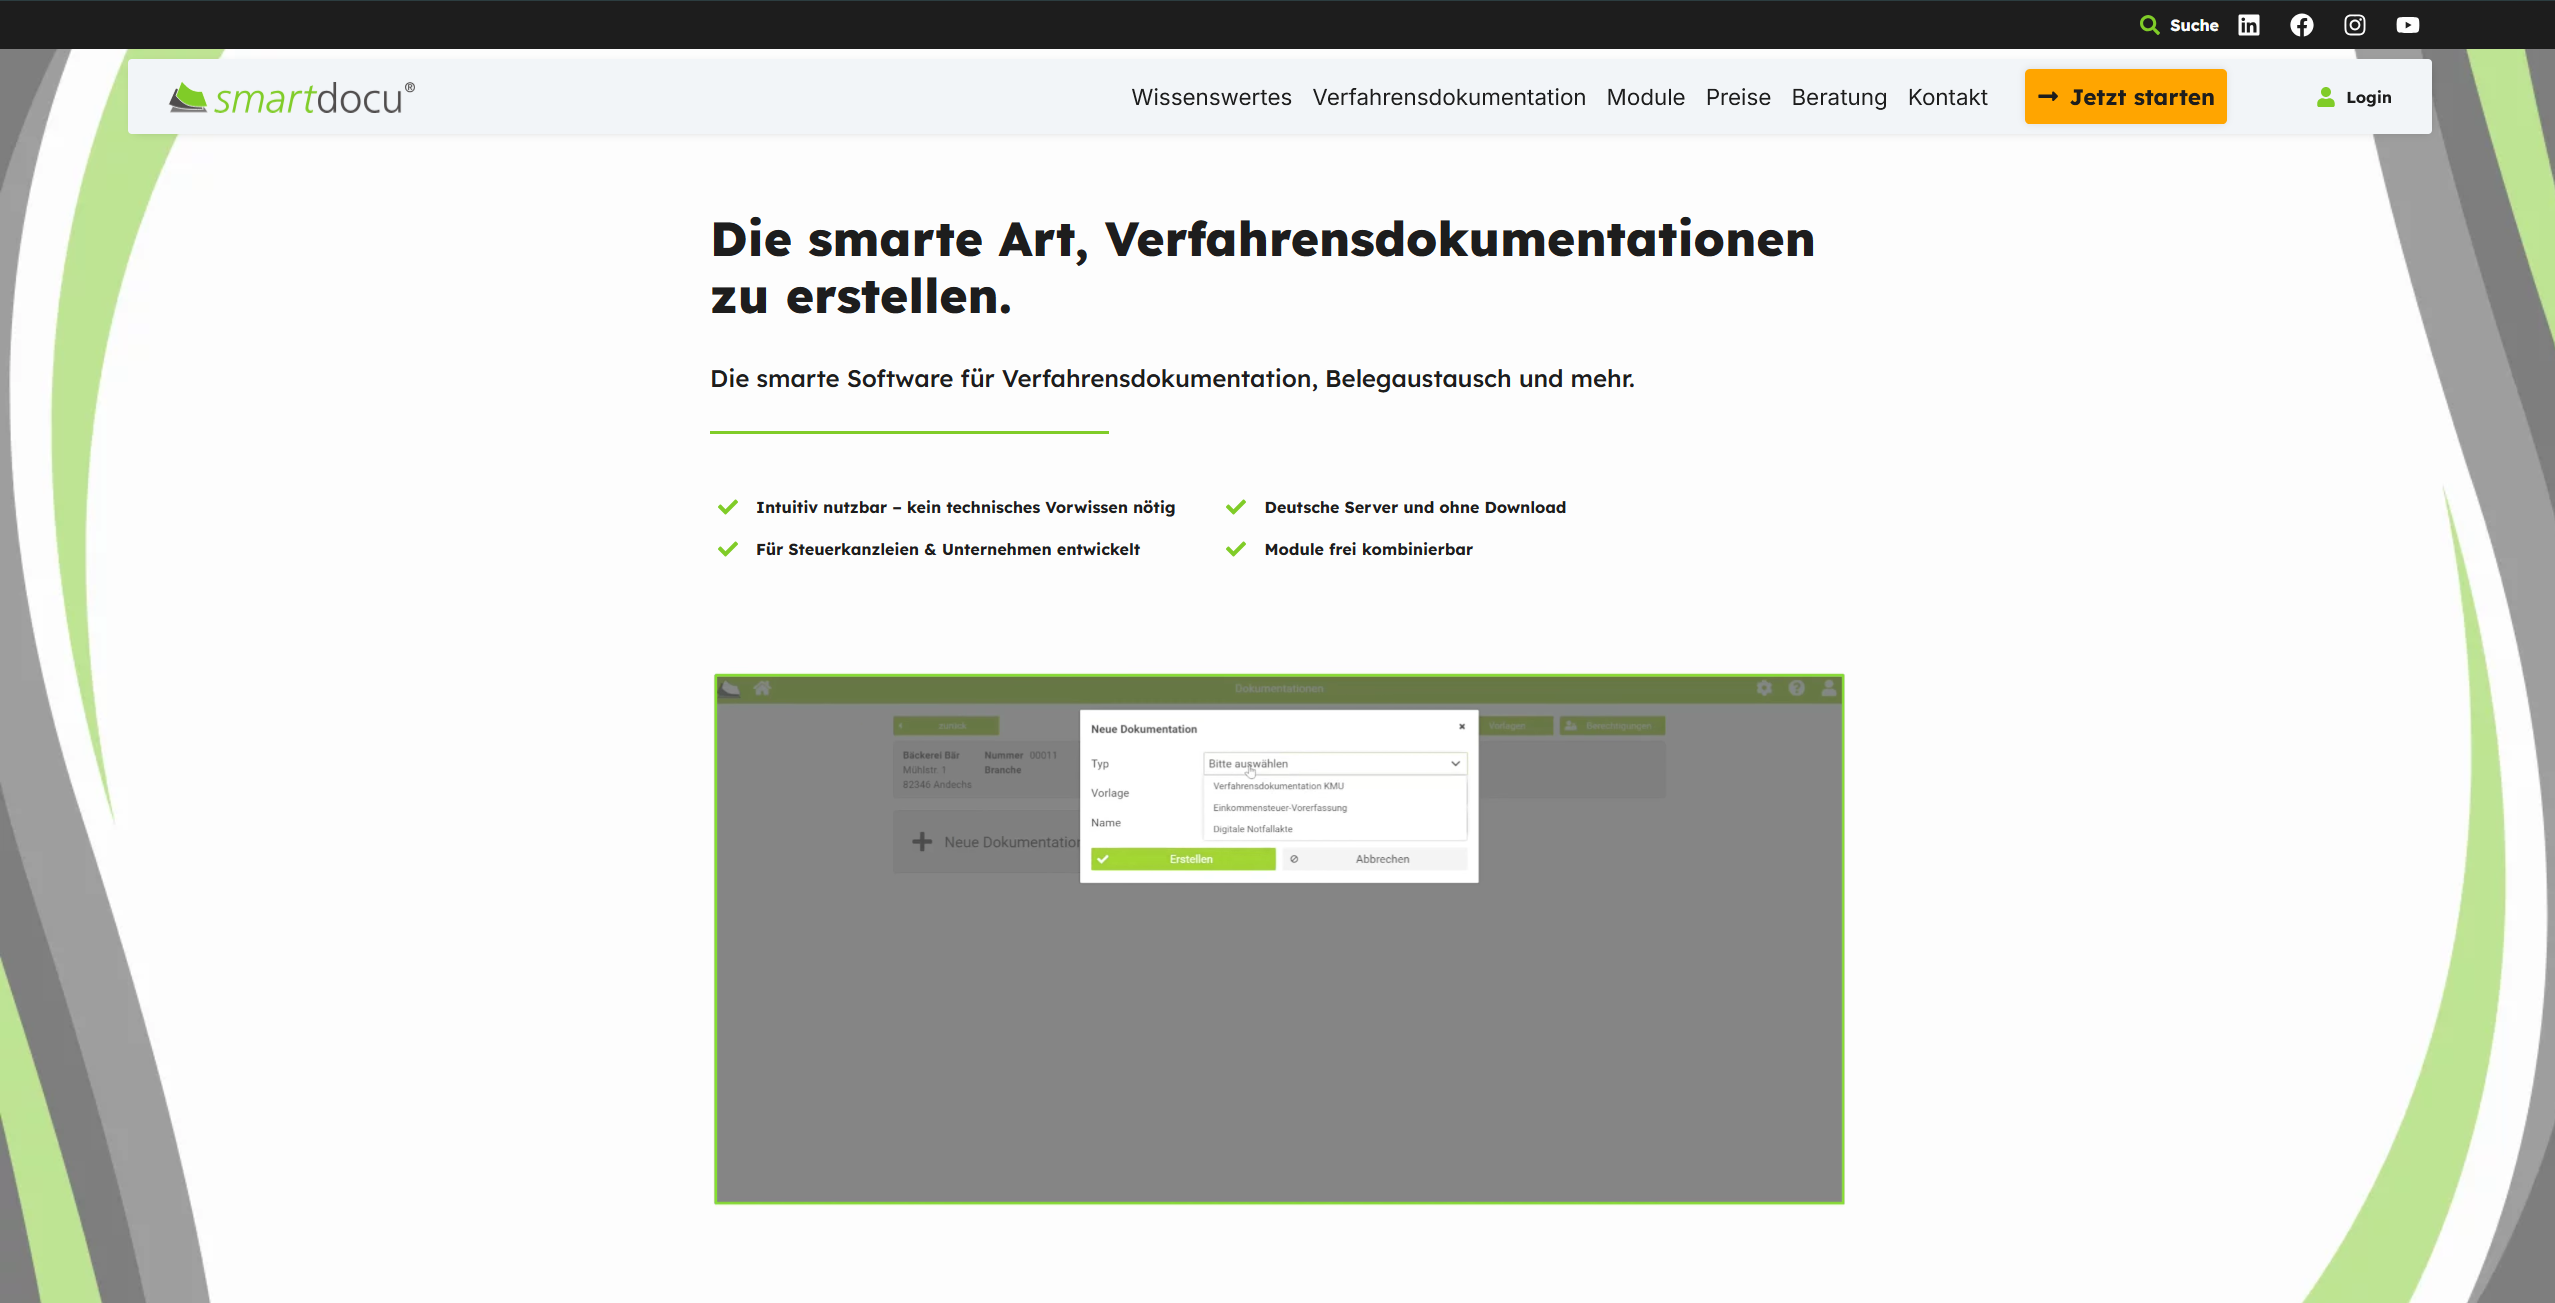The height and width of the screenshot is (1303, 2555).
Task: Open the LinkedIn icon
Action: tap(2250, 24)
